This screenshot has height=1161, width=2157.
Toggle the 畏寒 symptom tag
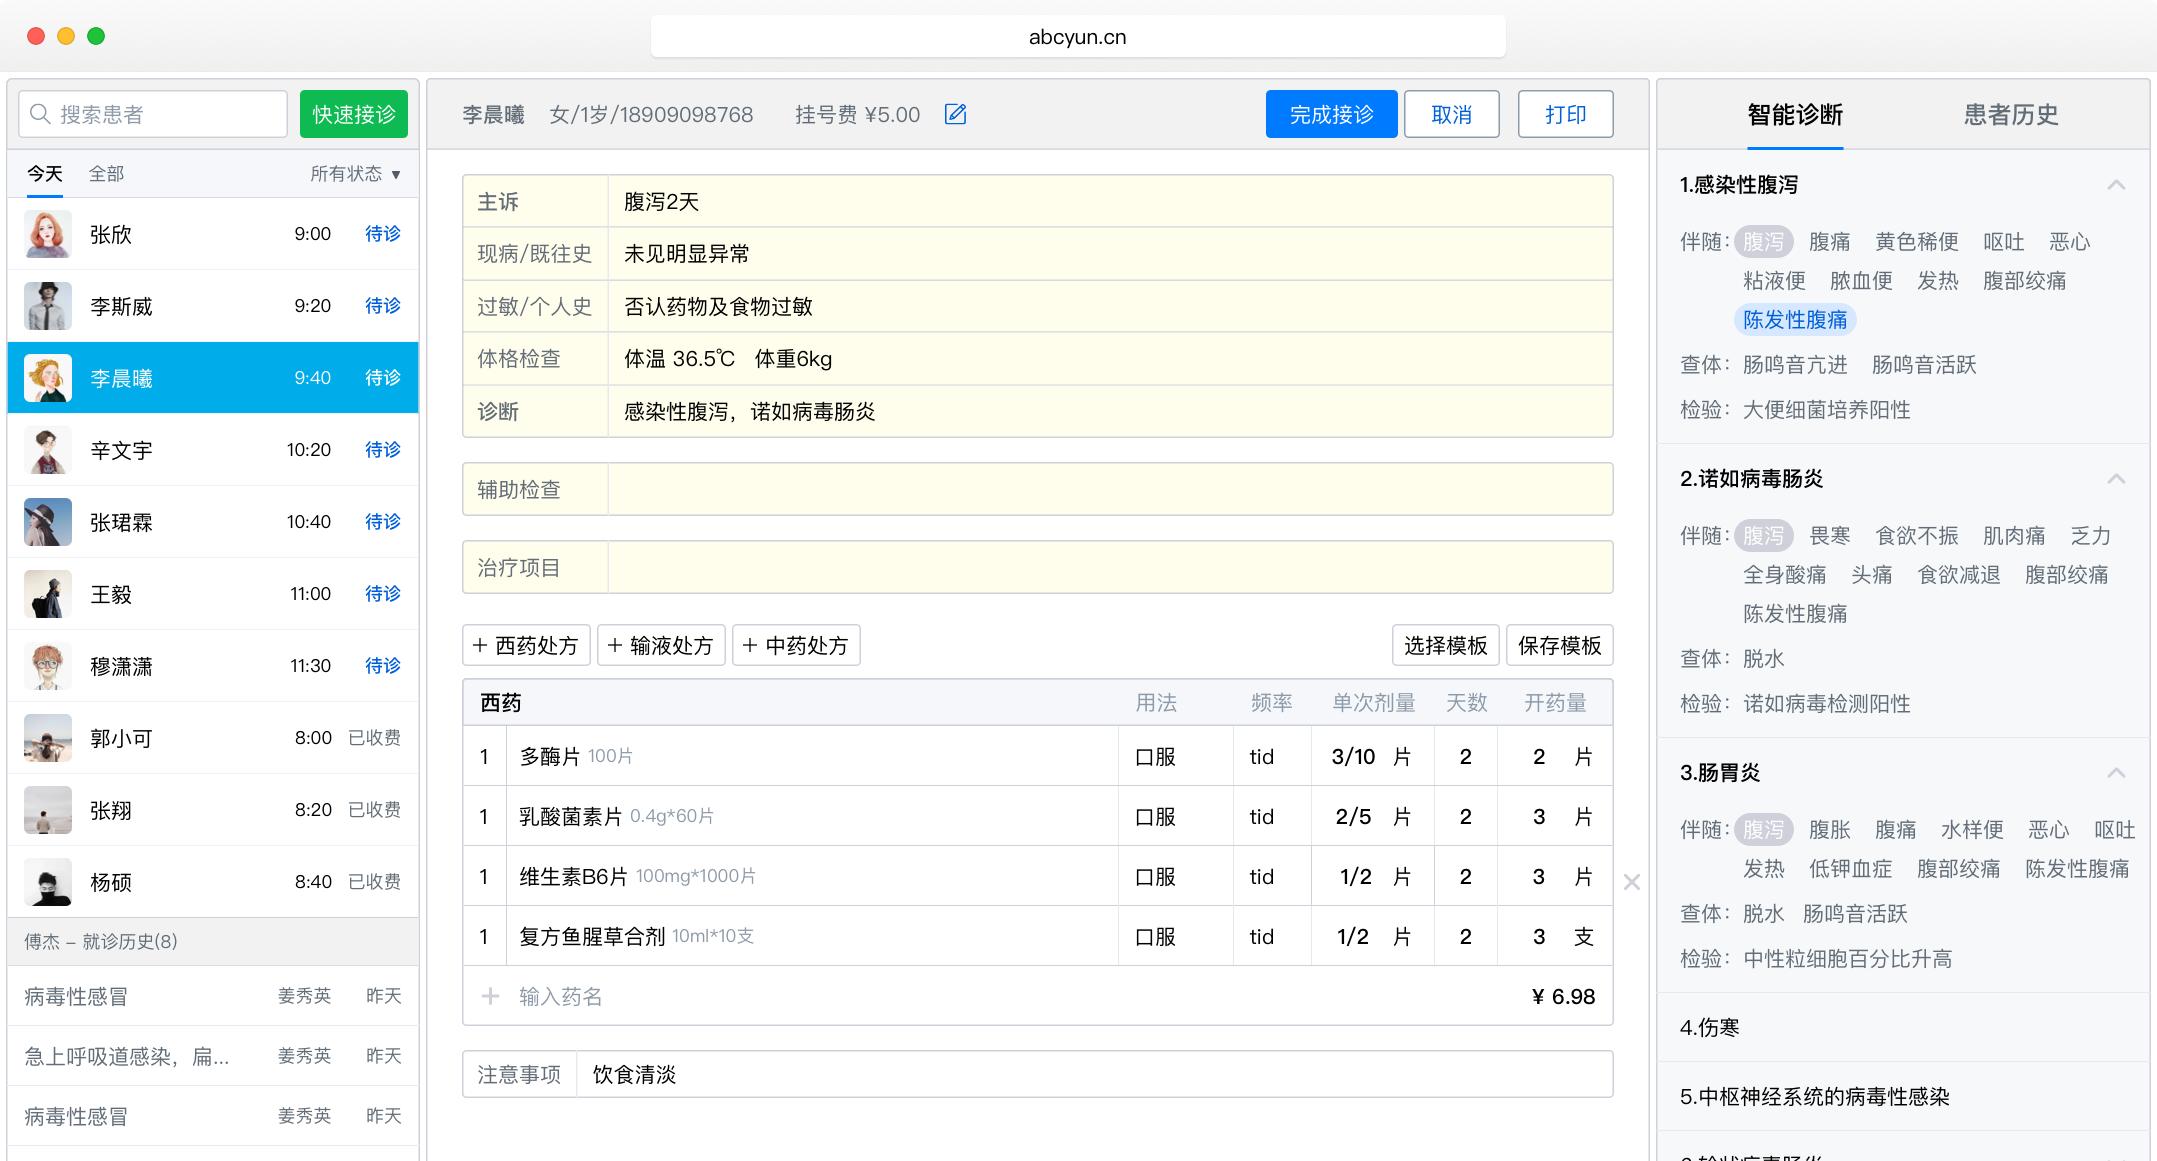(x=1830, y=536)
